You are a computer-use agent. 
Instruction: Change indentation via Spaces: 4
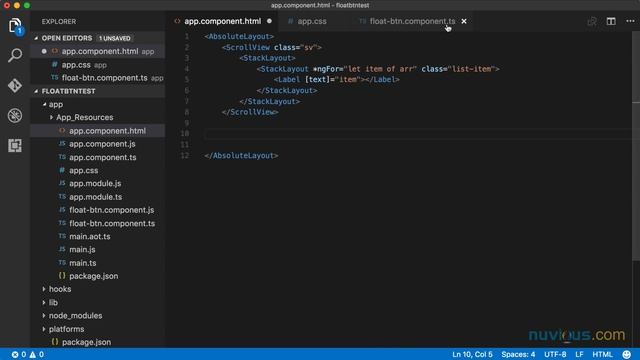[x=518, y=354]
